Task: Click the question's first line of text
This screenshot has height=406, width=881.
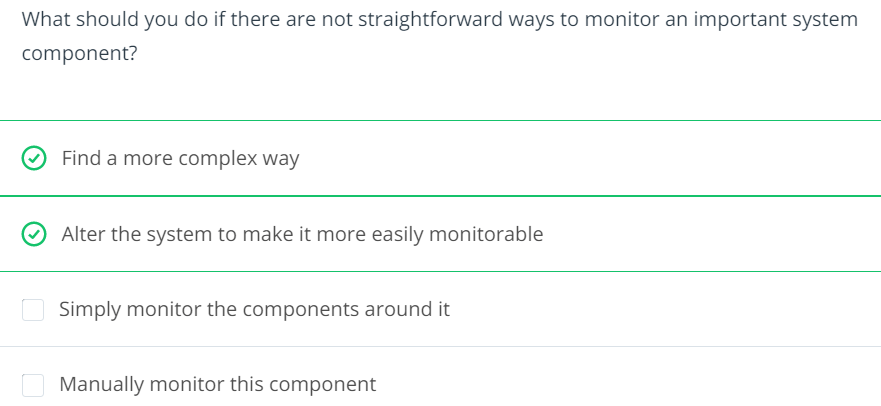Action: [x=439, y=20]
